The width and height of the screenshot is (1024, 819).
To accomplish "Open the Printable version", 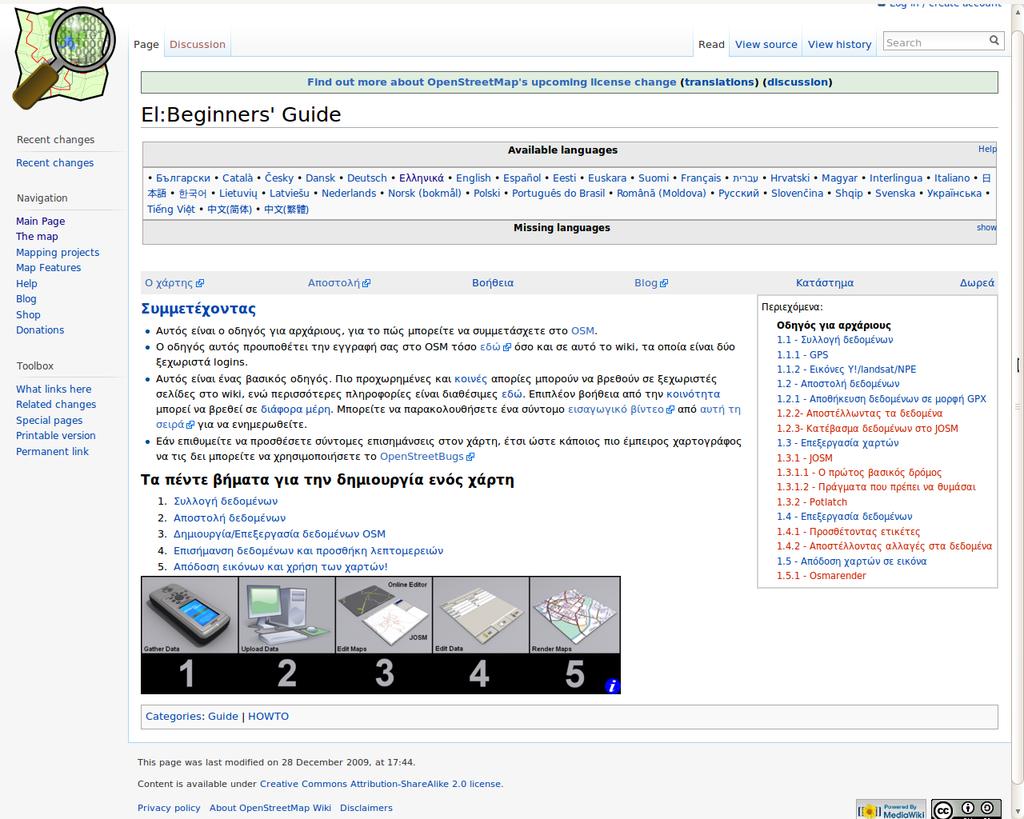I will click(56, 436).
